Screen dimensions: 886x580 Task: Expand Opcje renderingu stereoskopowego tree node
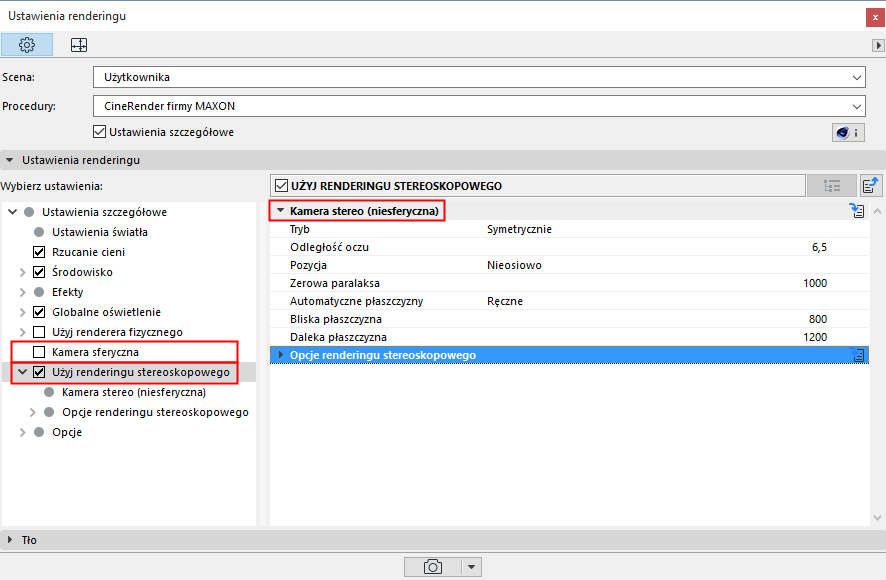pos(33,412)
